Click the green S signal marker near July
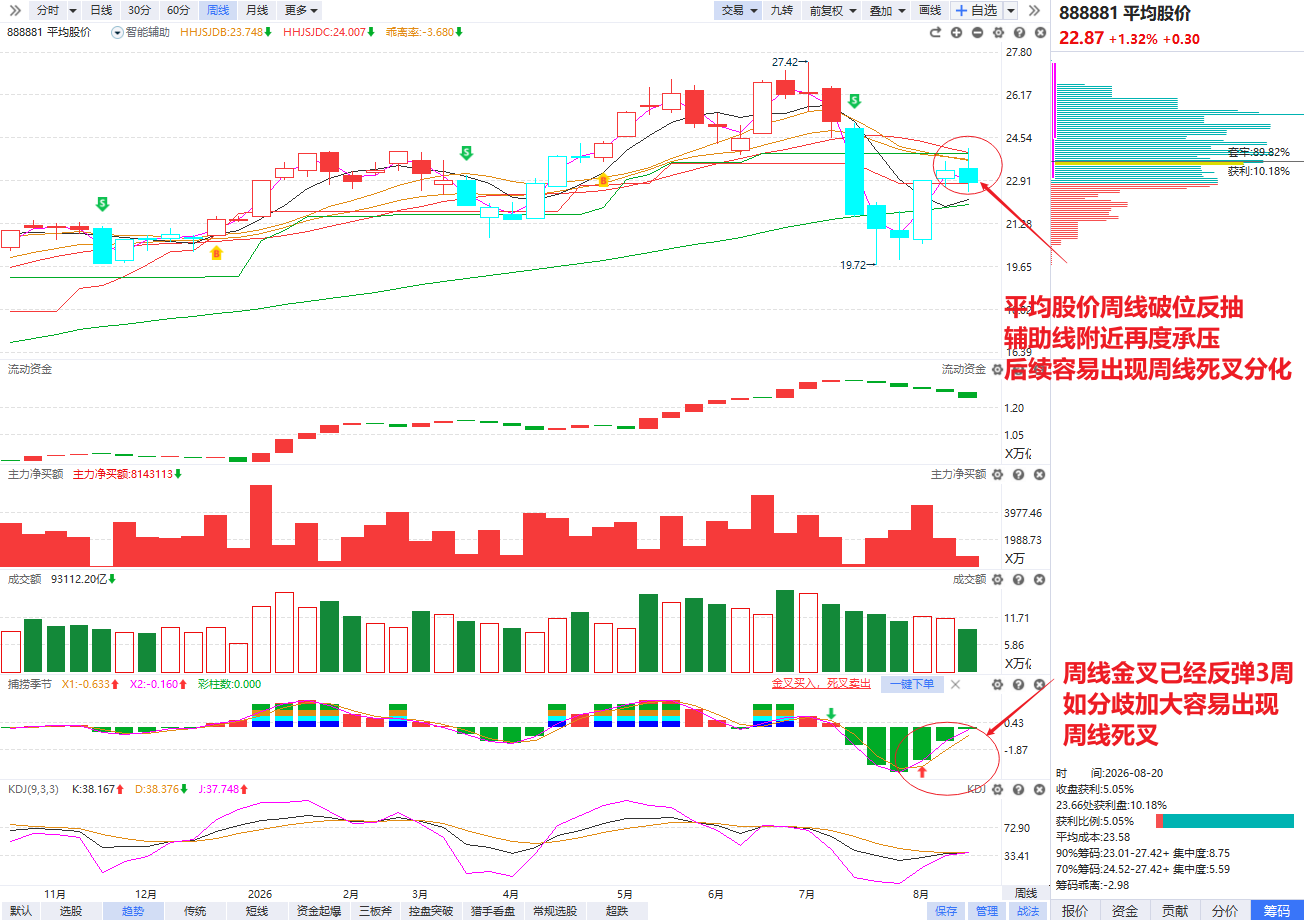 pyautogui.click(x=854, y=101)
